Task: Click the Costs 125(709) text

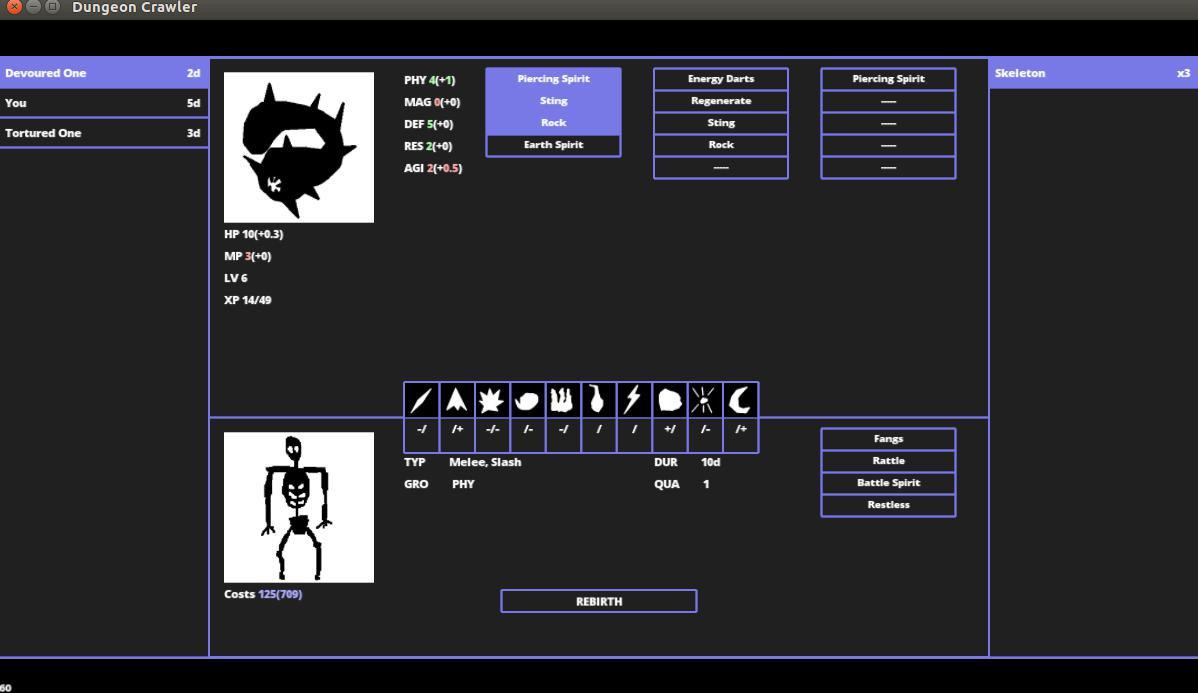Action: (263, 594)
